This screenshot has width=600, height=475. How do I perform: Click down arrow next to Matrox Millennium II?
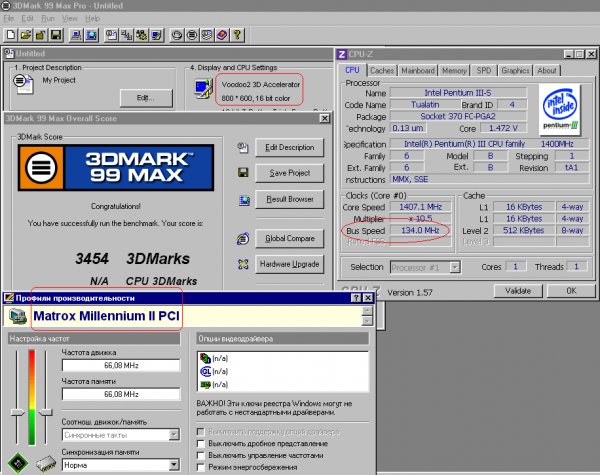(x=367, y=321)
